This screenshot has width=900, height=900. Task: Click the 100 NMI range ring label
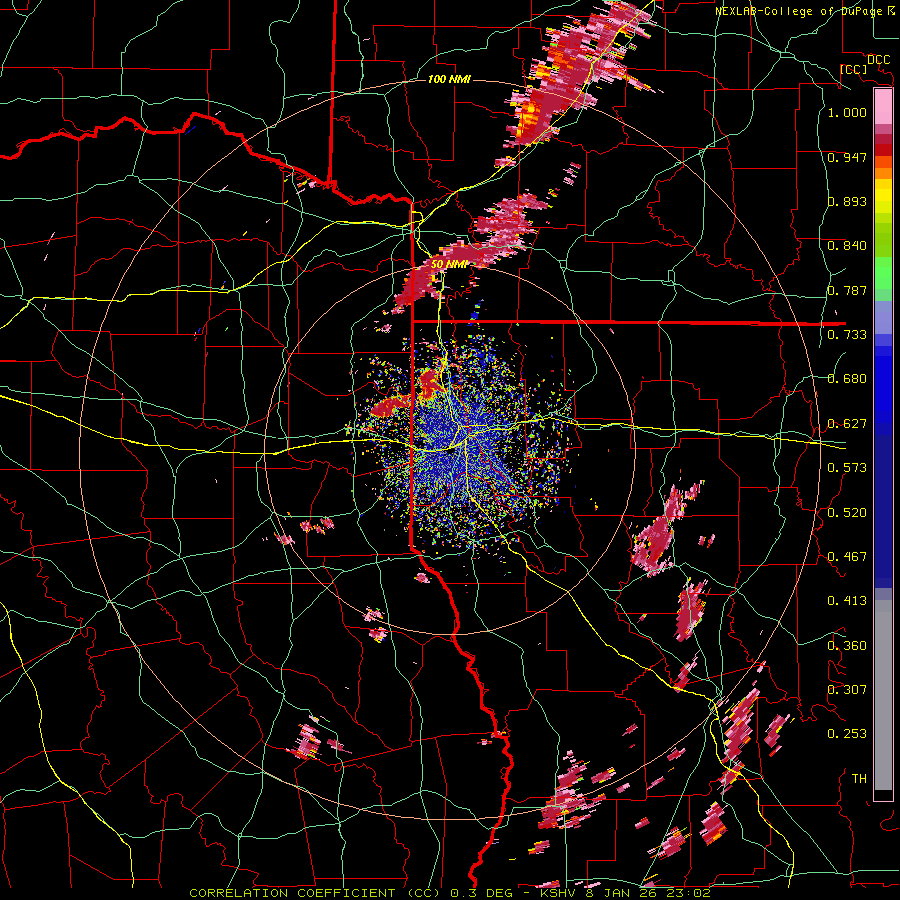pos(449,79)
